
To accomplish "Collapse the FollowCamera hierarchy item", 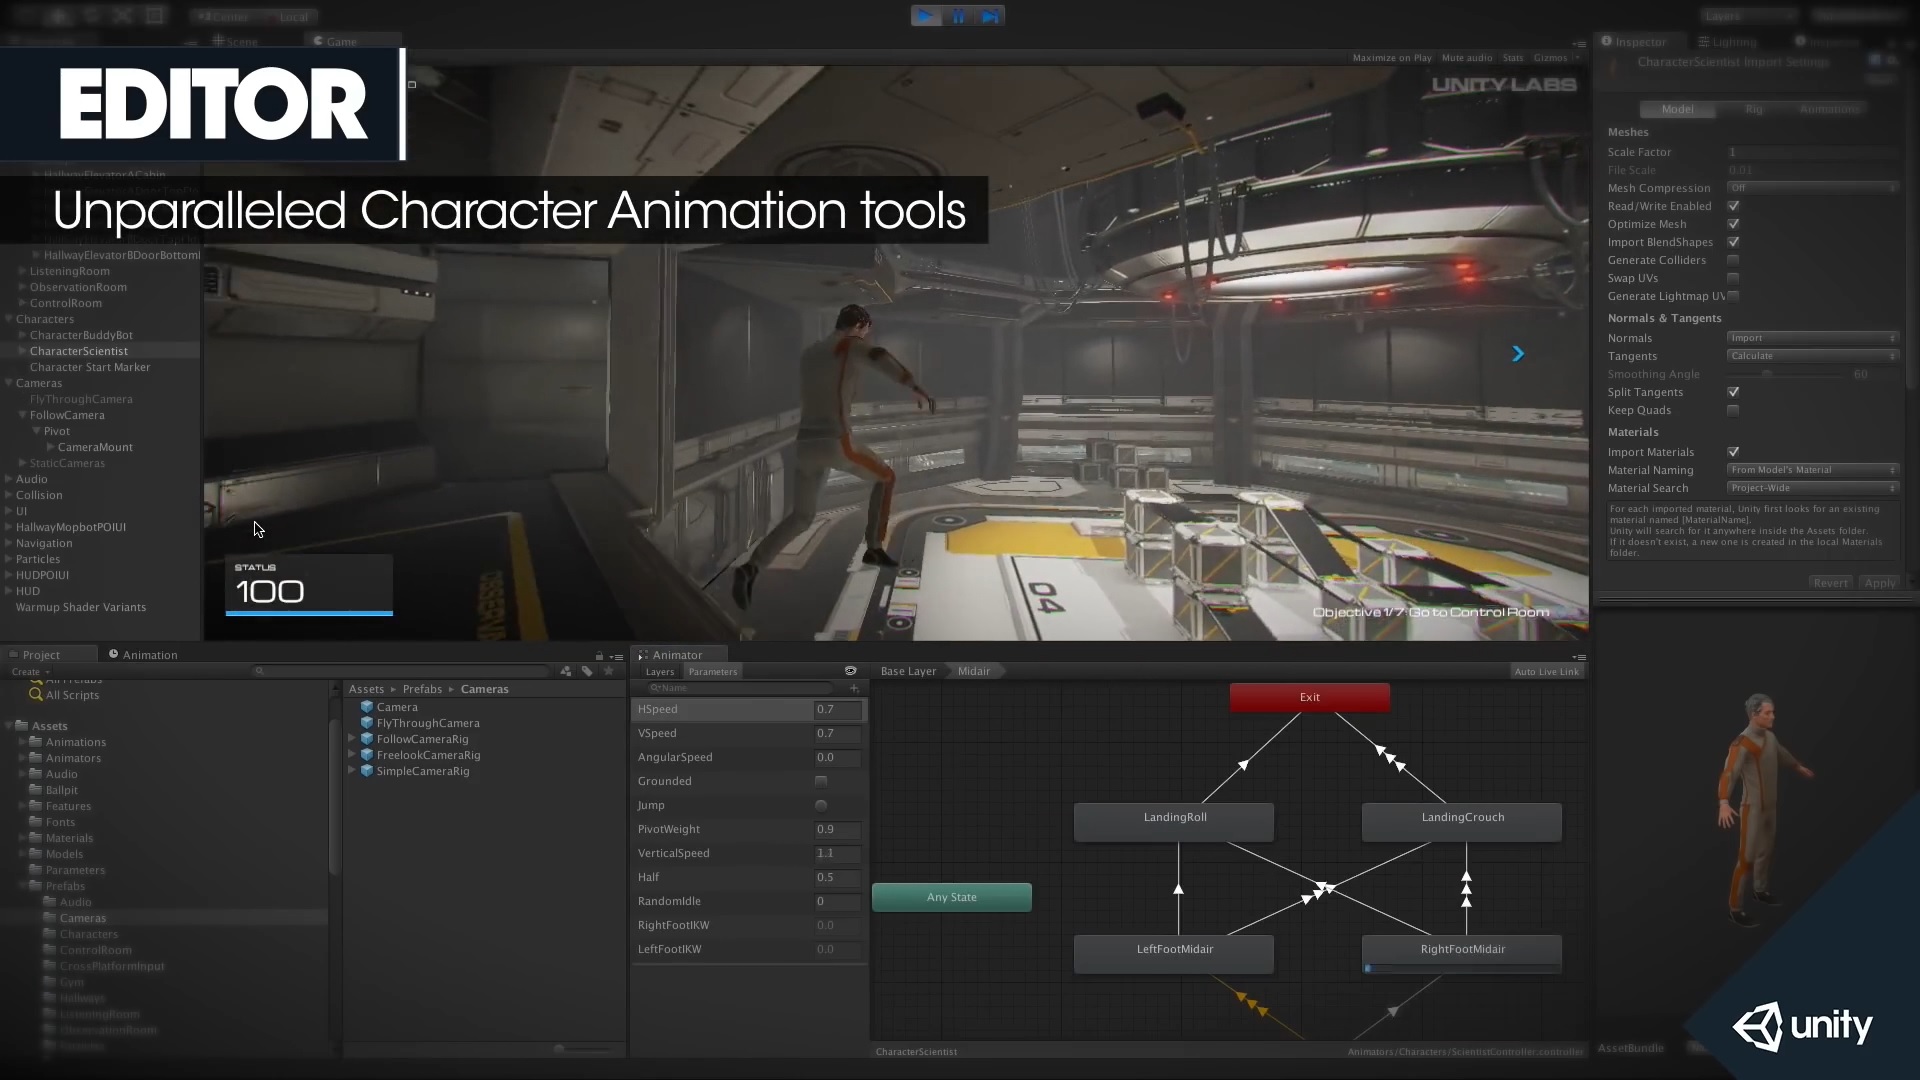I will coord(23,415).
